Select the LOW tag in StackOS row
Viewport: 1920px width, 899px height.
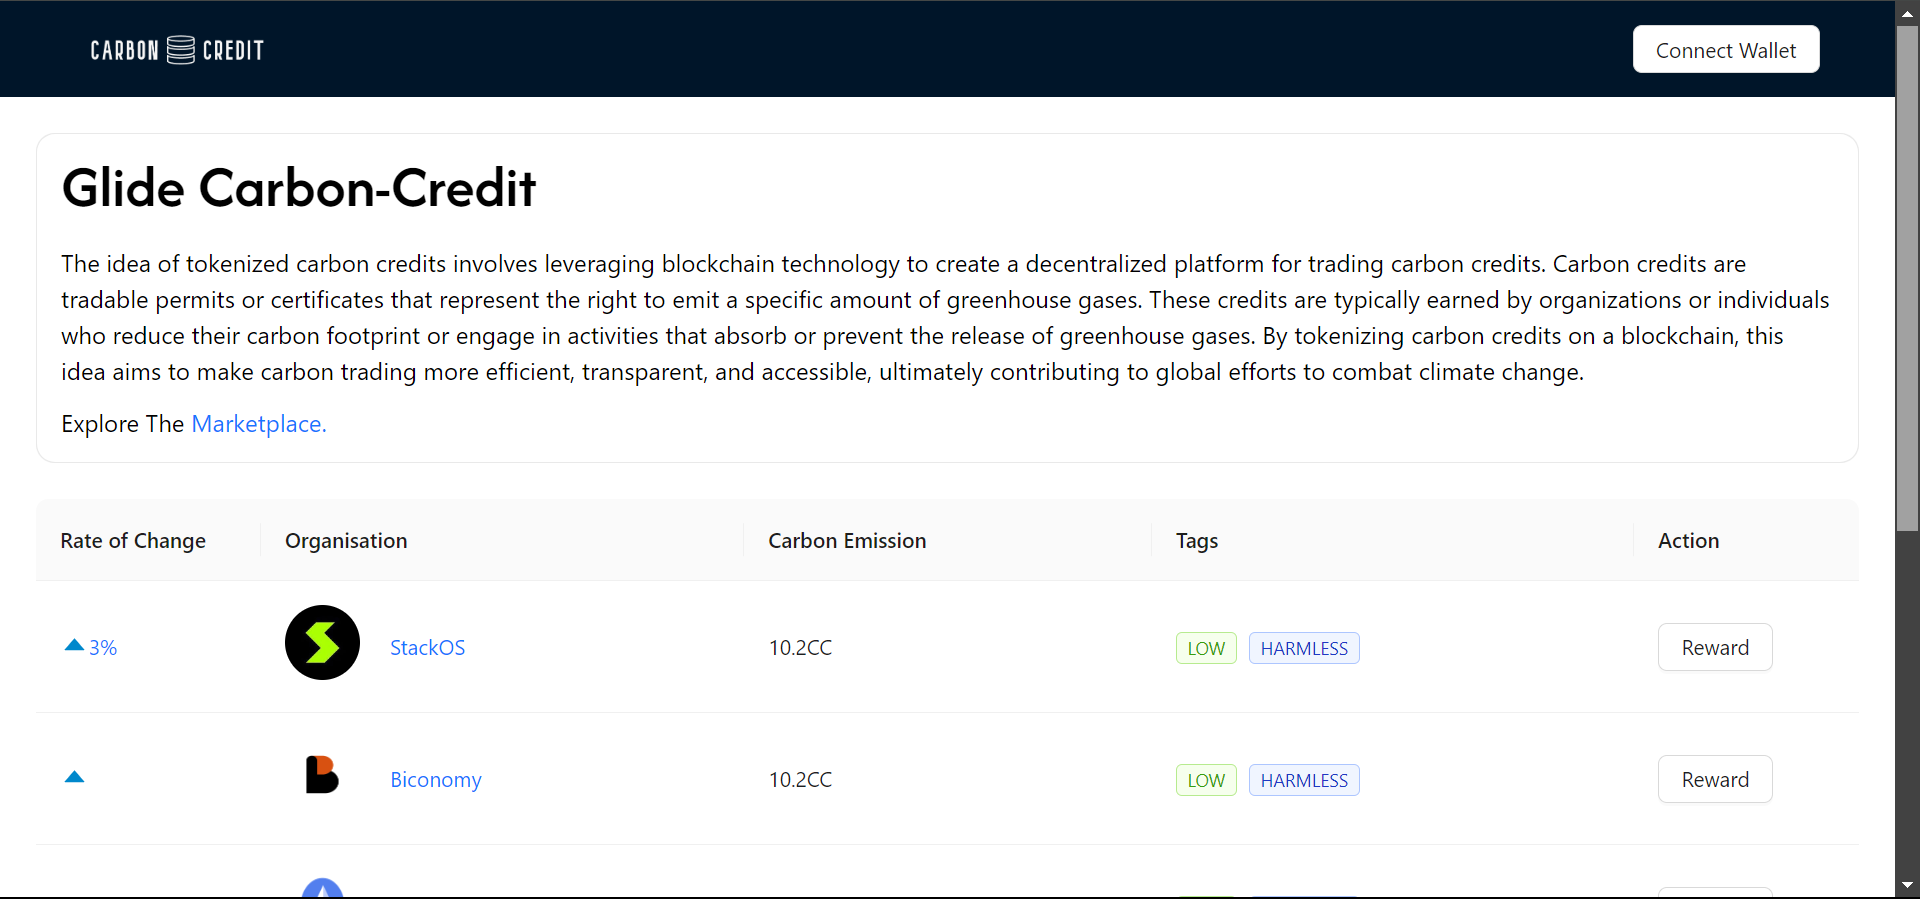(x=1205, y=649)
